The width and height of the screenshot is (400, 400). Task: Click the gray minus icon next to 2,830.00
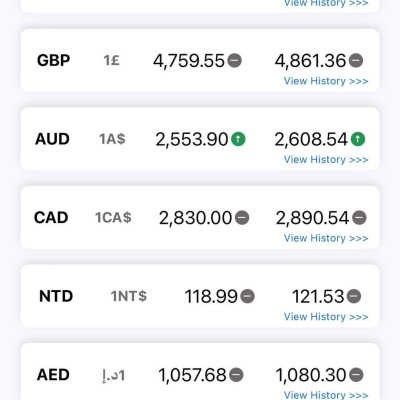point(242,218)
